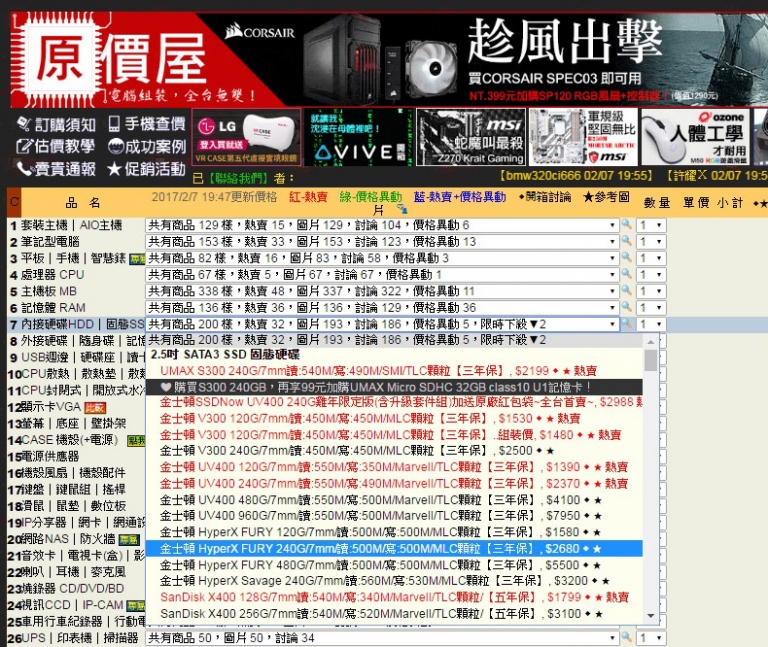
Task: Select 金士頓 UV400 240G $2370 option
Action: (x=394, y=483)
